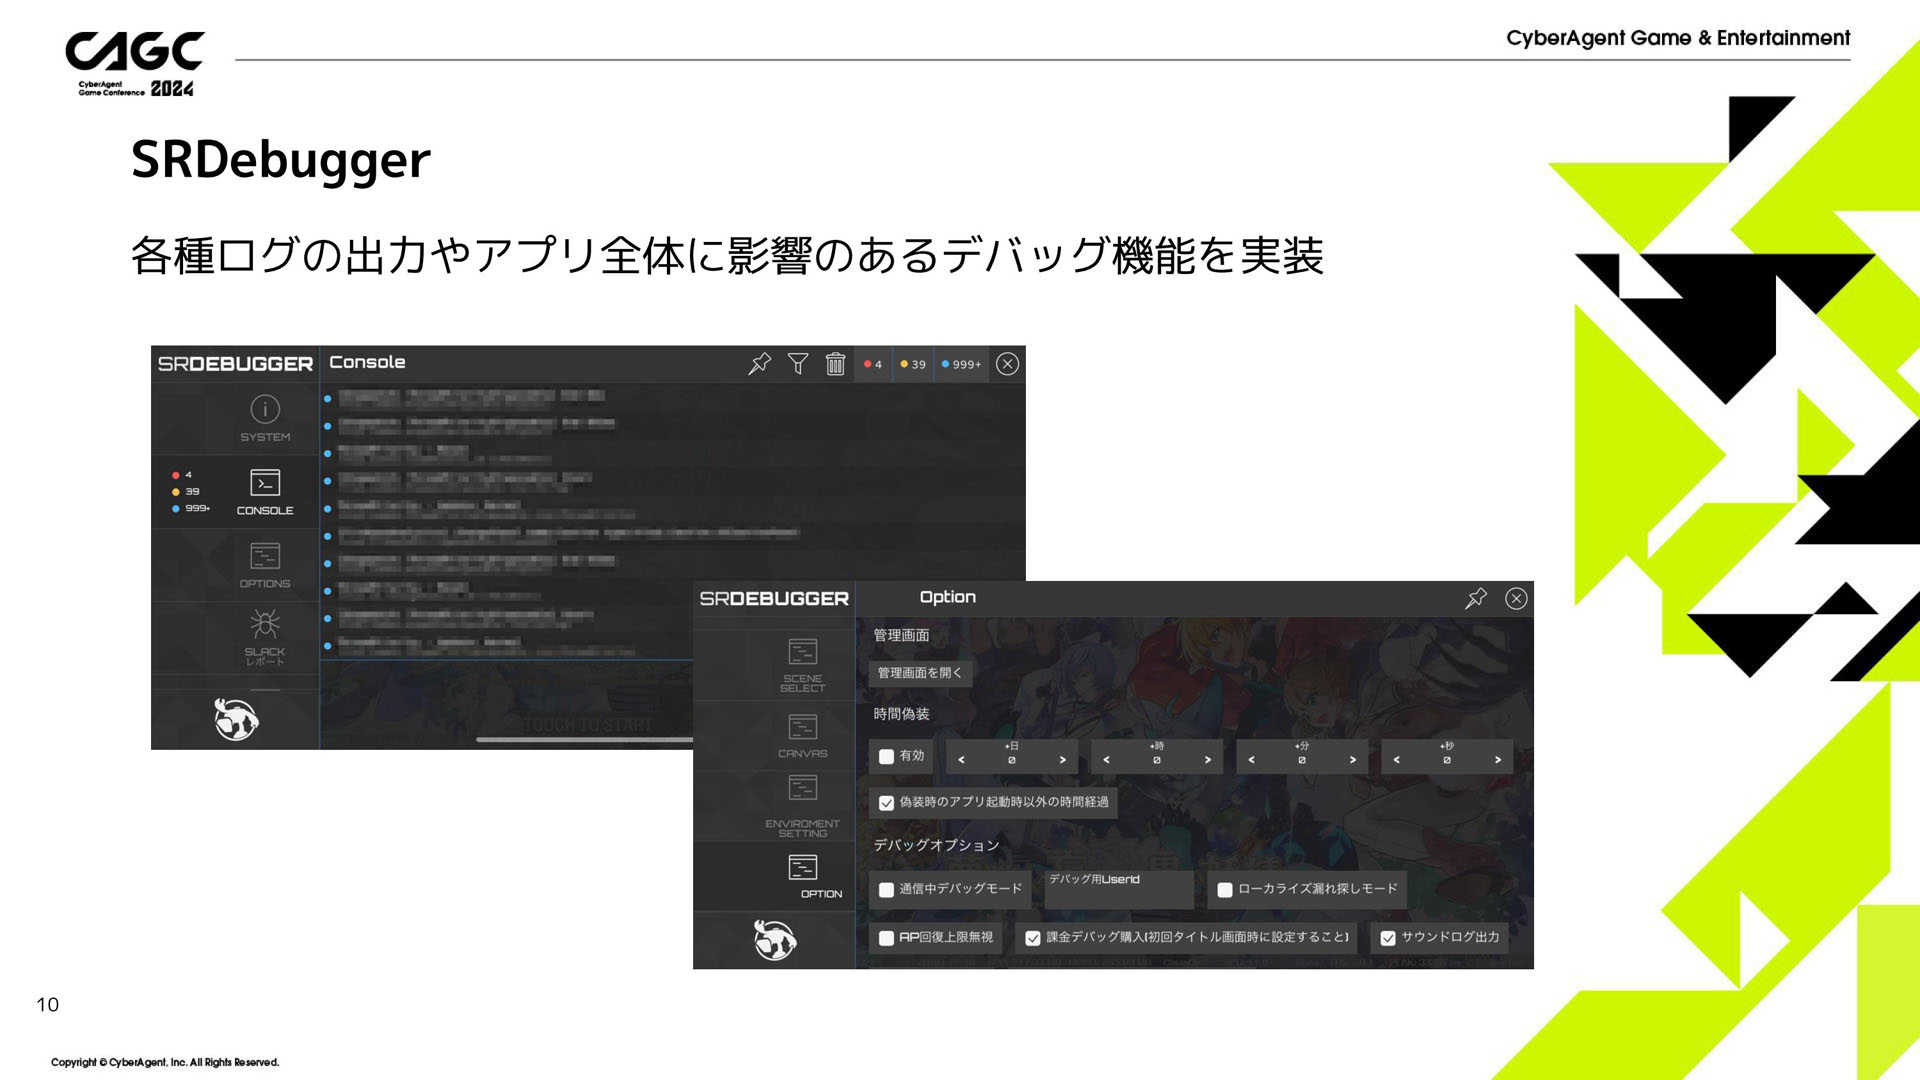1920x1080 pixels.
Task: Toggle the 39 warnings filter button
Action: [913, 364]
